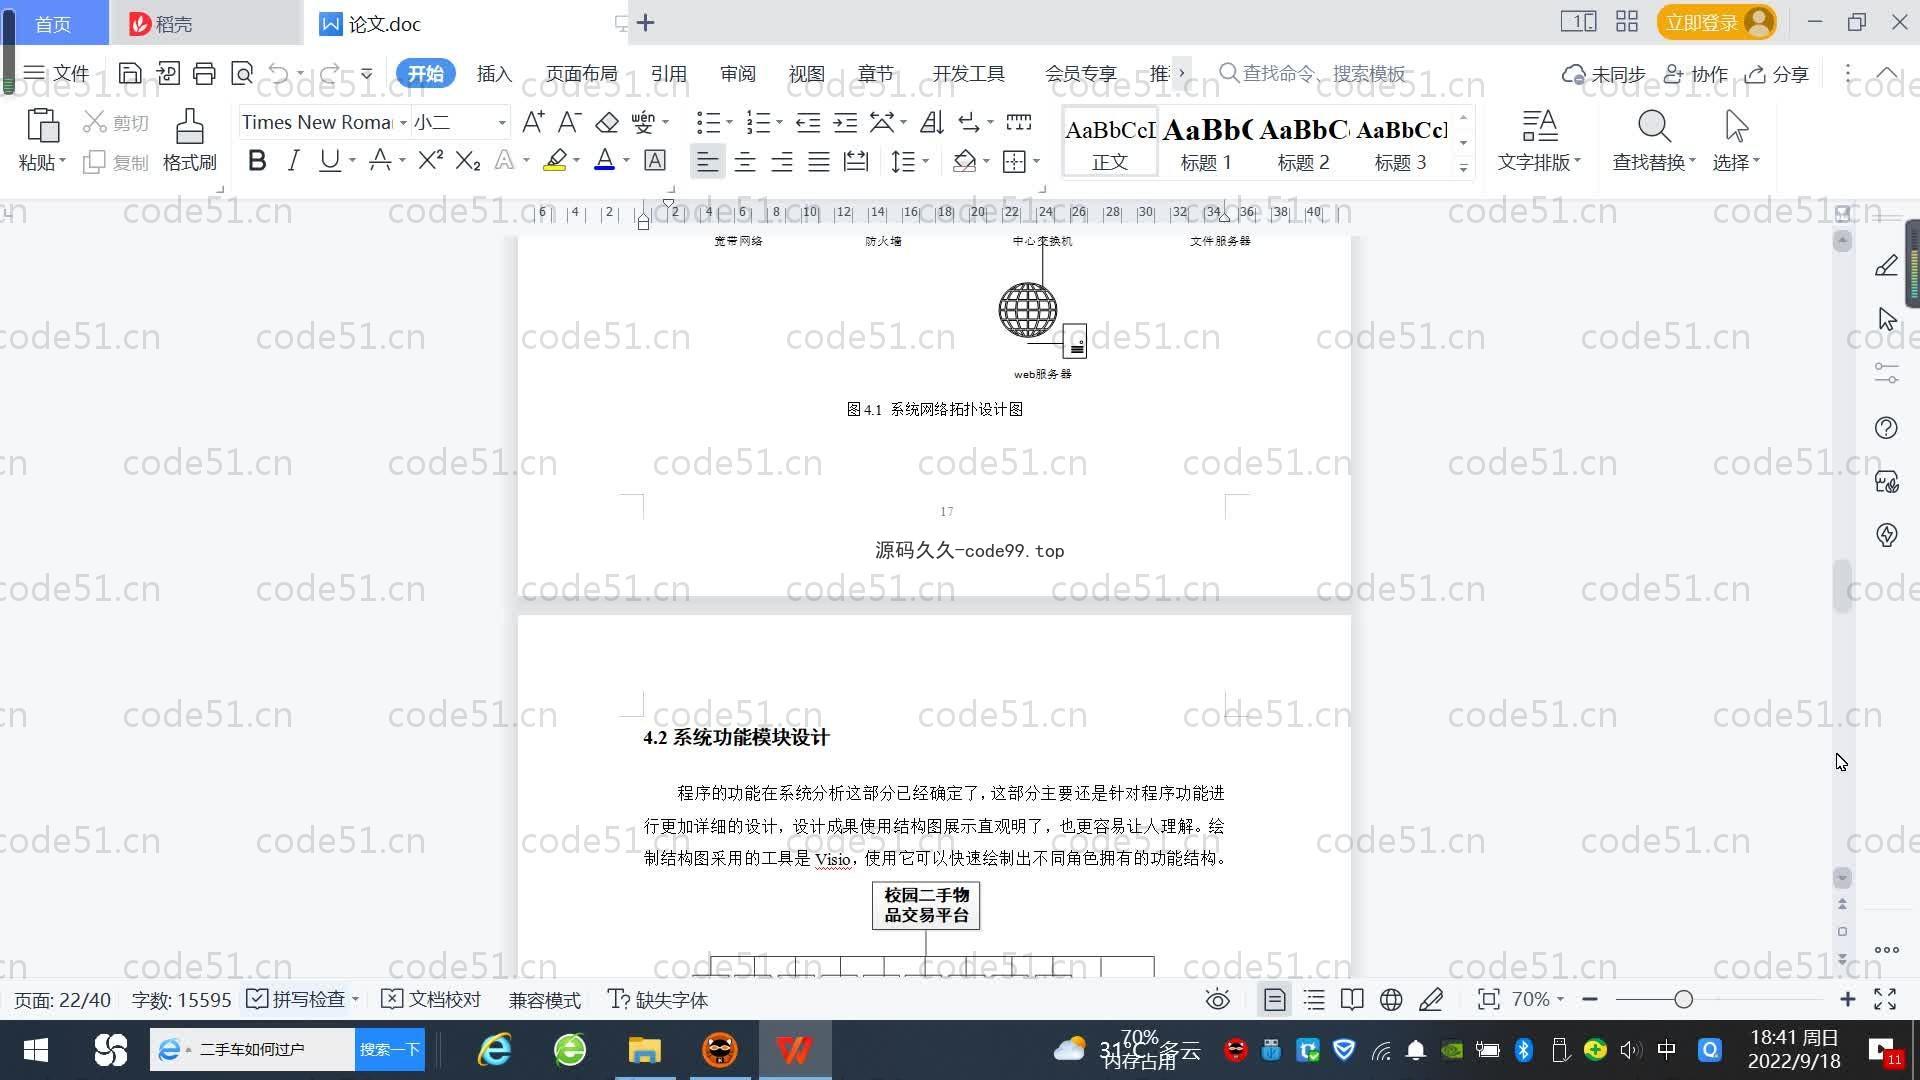Expand highlight color dropdown arrow
The width and height of the screenshot is (1920, 1080).
(577, 161)
